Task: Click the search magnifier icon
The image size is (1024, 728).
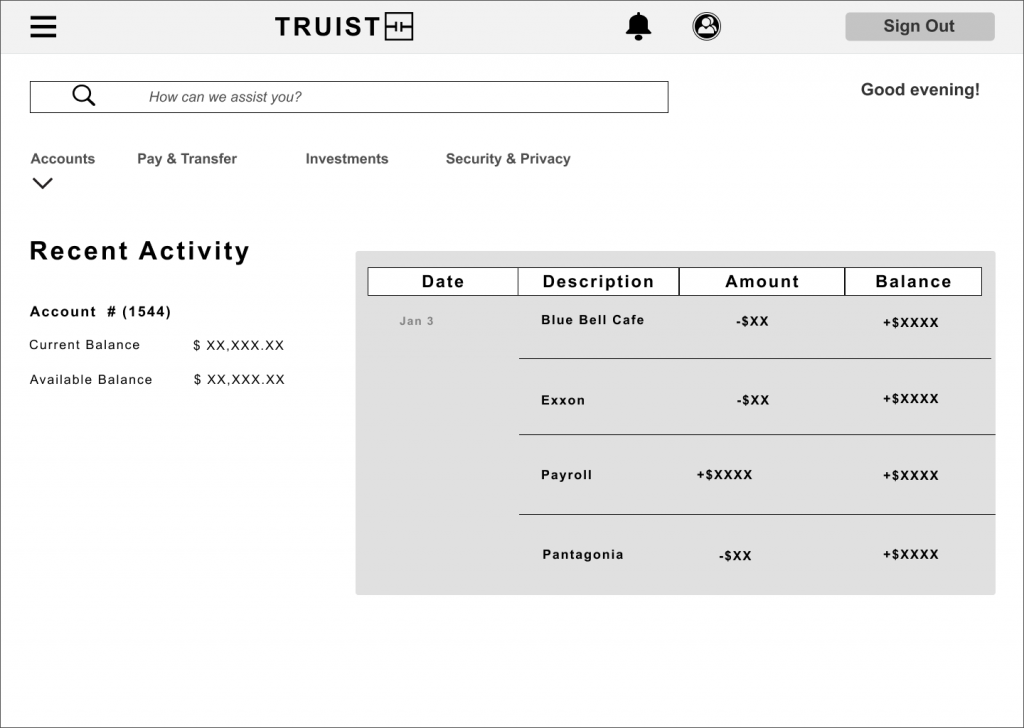Action: [x=84, y=96]
